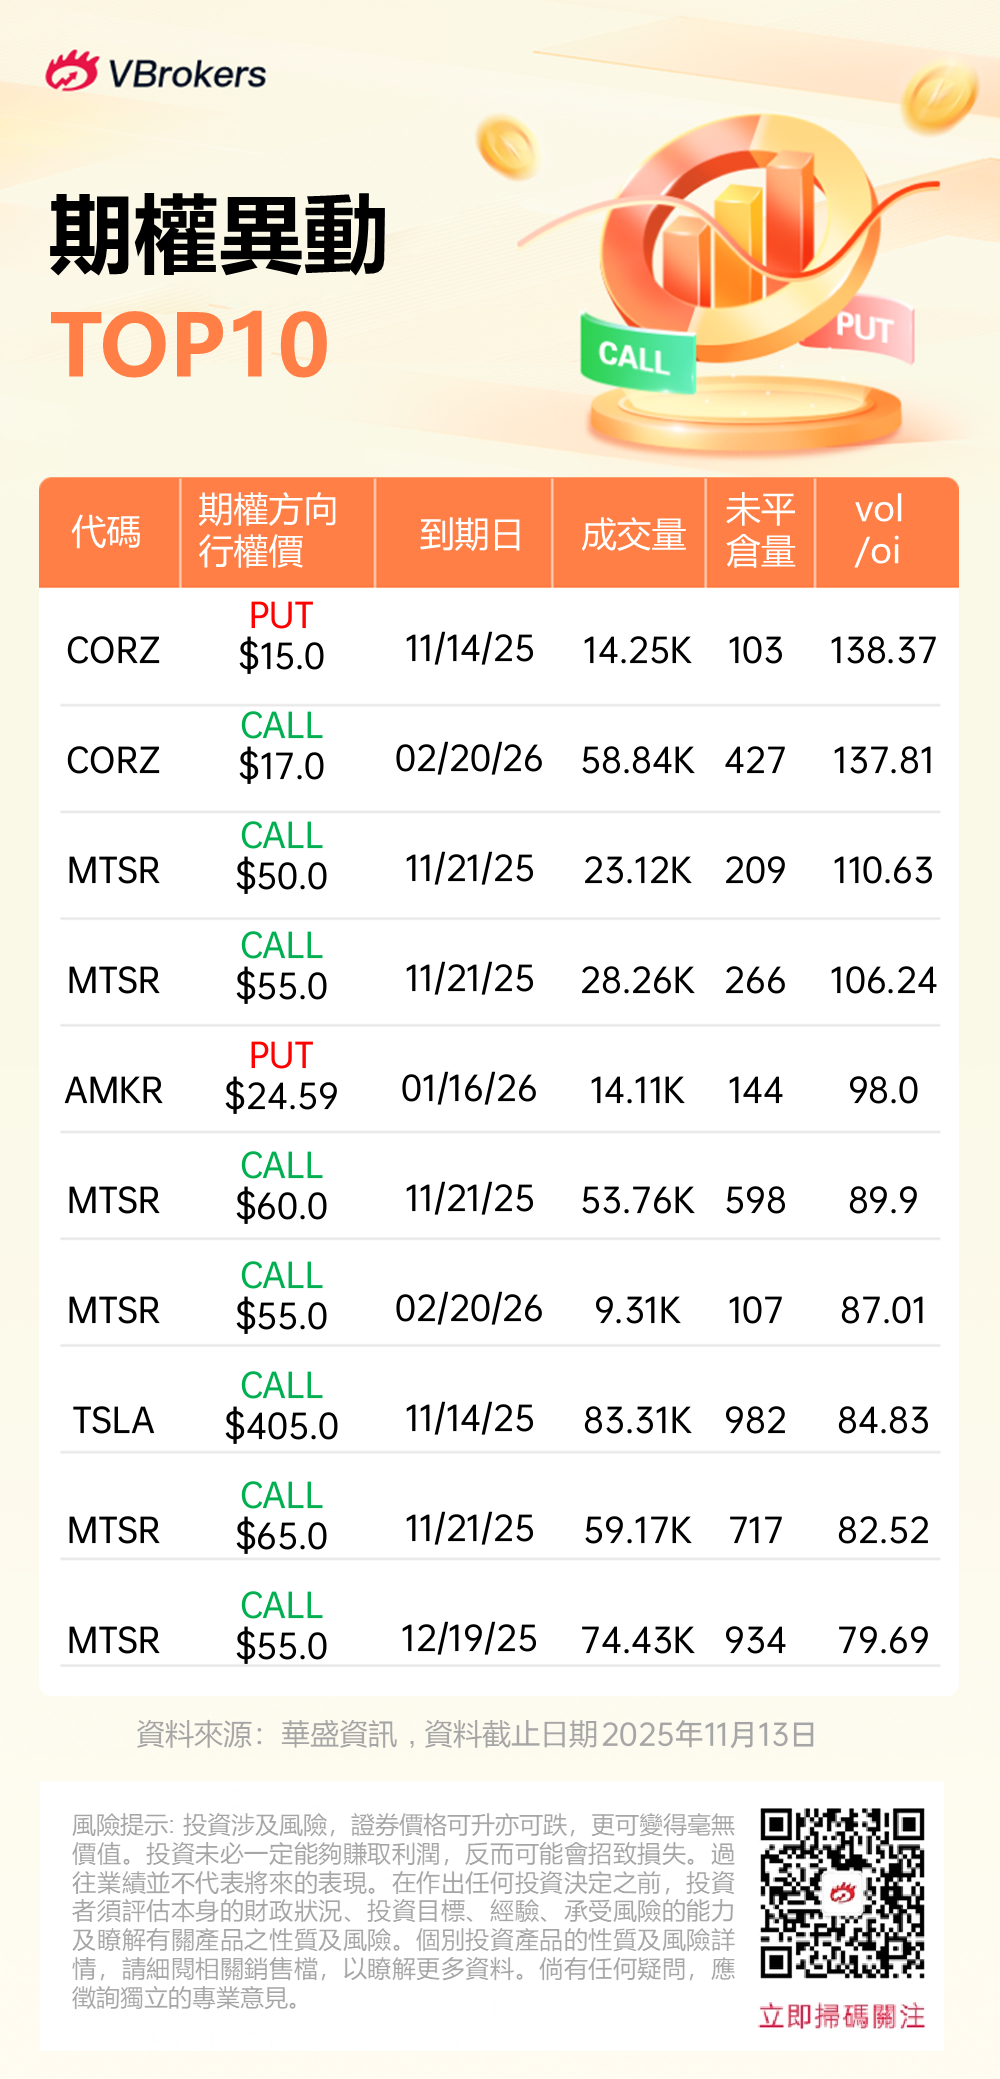Click the 資料來源 華盛資訊 text
1000x2079 pixels.
[x=267, y=1734]
